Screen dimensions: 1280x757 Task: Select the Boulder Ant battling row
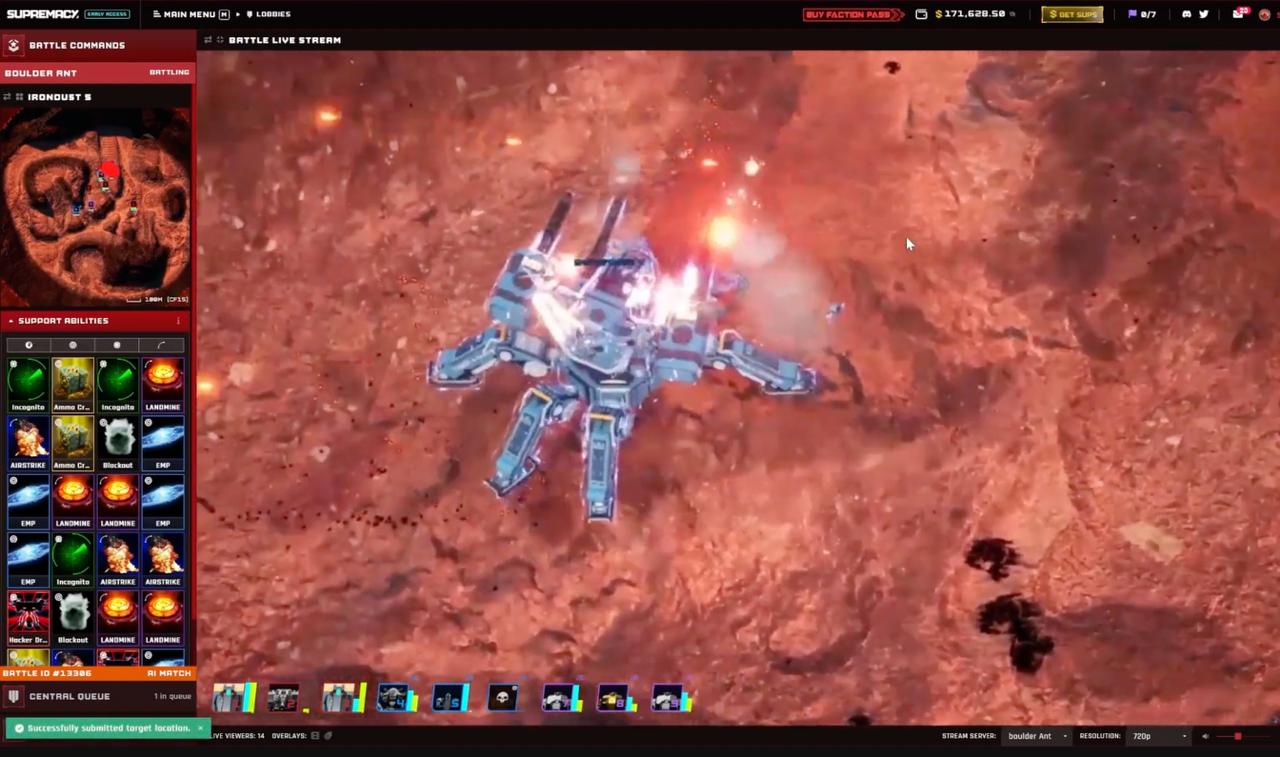pos(97,73)
